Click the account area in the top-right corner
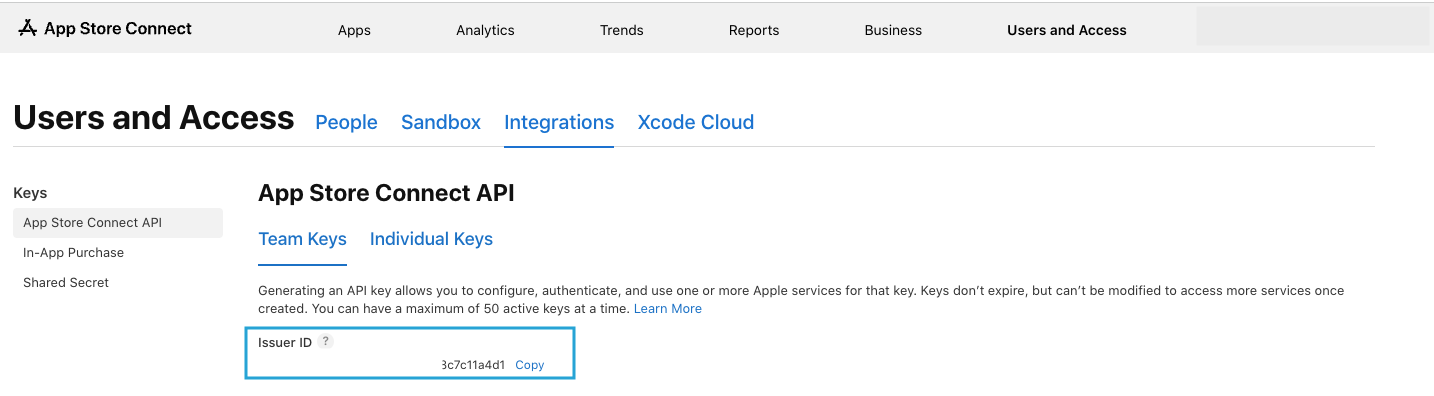 pos(1312,26)
